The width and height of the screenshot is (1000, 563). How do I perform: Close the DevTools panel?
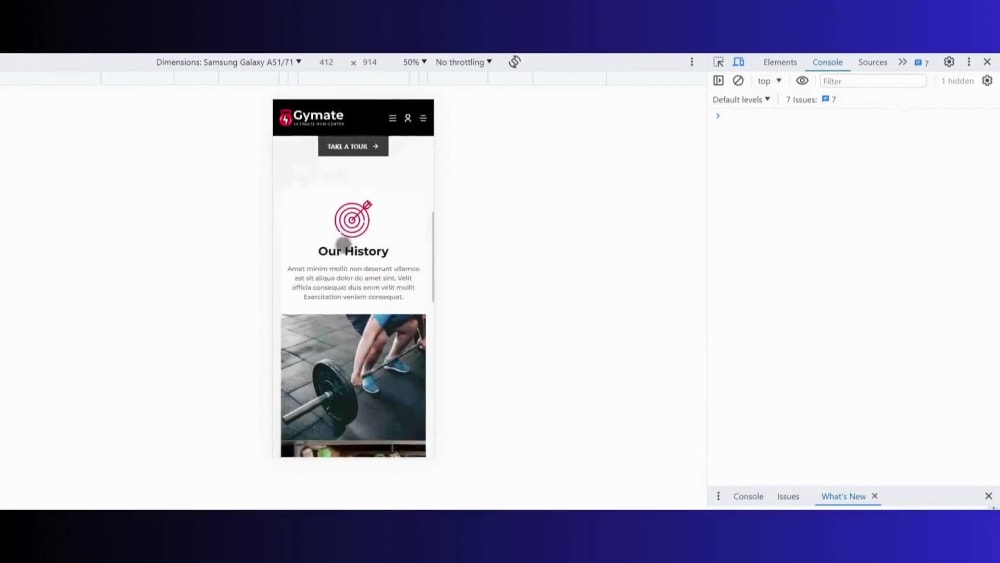[987, 62]
